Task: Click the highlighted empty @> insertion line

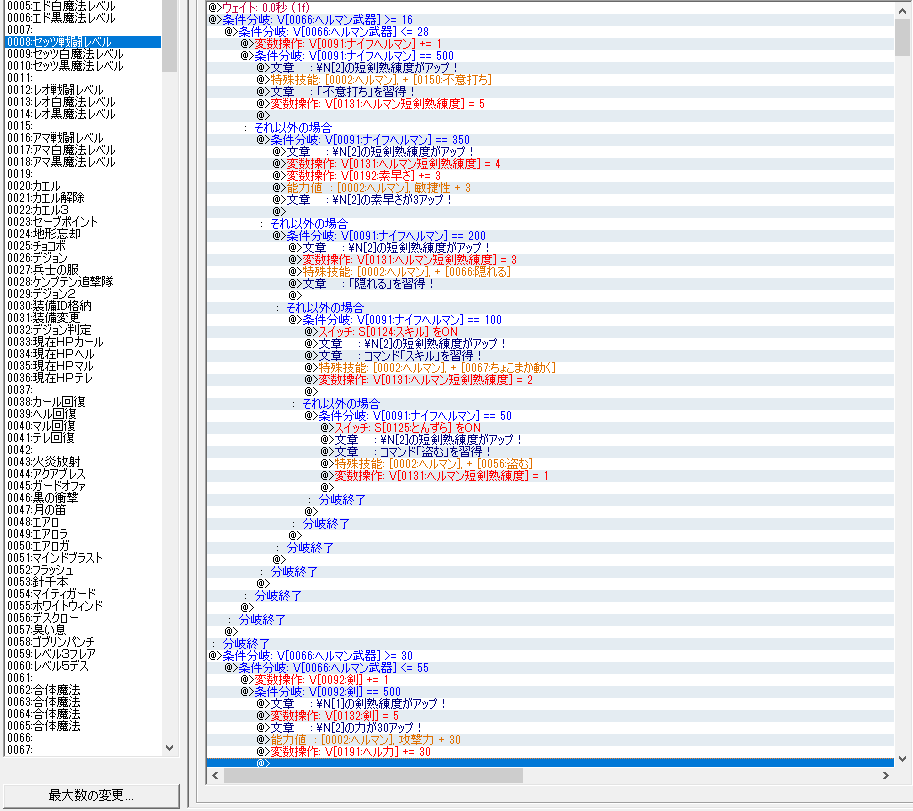Action: click(x=550, y=763)
